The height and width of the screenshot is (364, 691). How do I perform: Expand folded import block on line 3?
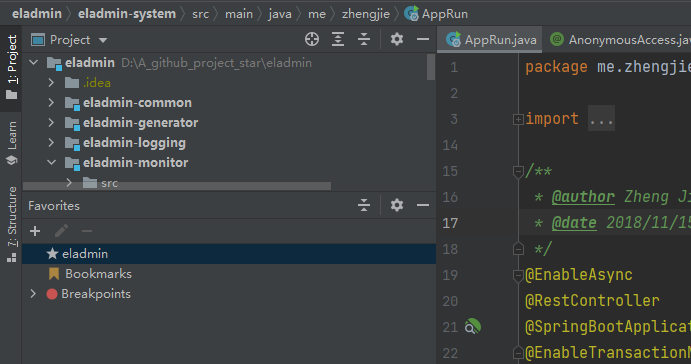tap(518, 119)
